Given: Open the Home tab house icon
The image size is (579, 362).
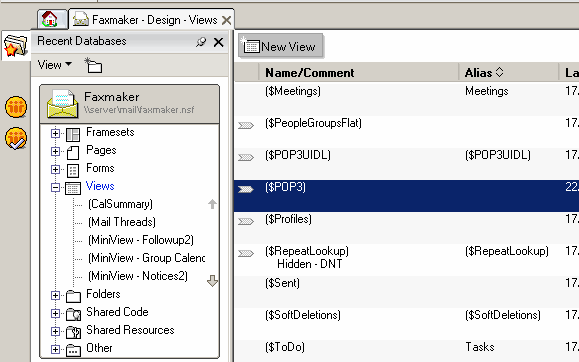Looking at the screenshot, I should 49,19.
